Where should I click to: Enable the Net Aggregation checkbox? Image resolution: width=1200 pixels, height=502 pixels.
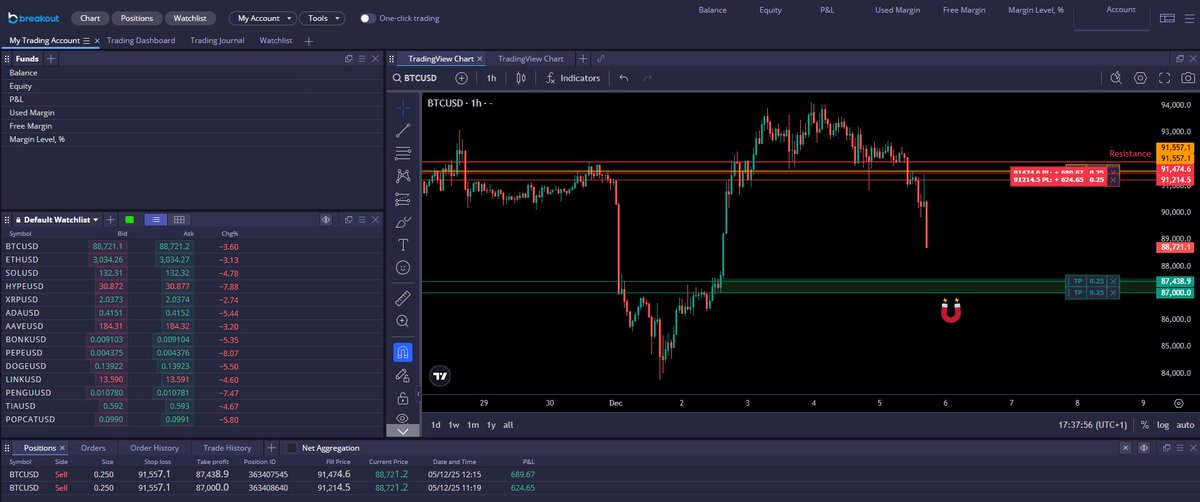(x=292, y=448)
